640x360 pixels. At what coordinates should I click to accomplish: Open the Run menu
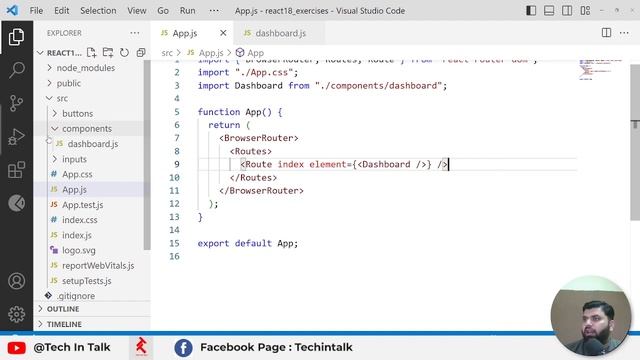(187, 11)
